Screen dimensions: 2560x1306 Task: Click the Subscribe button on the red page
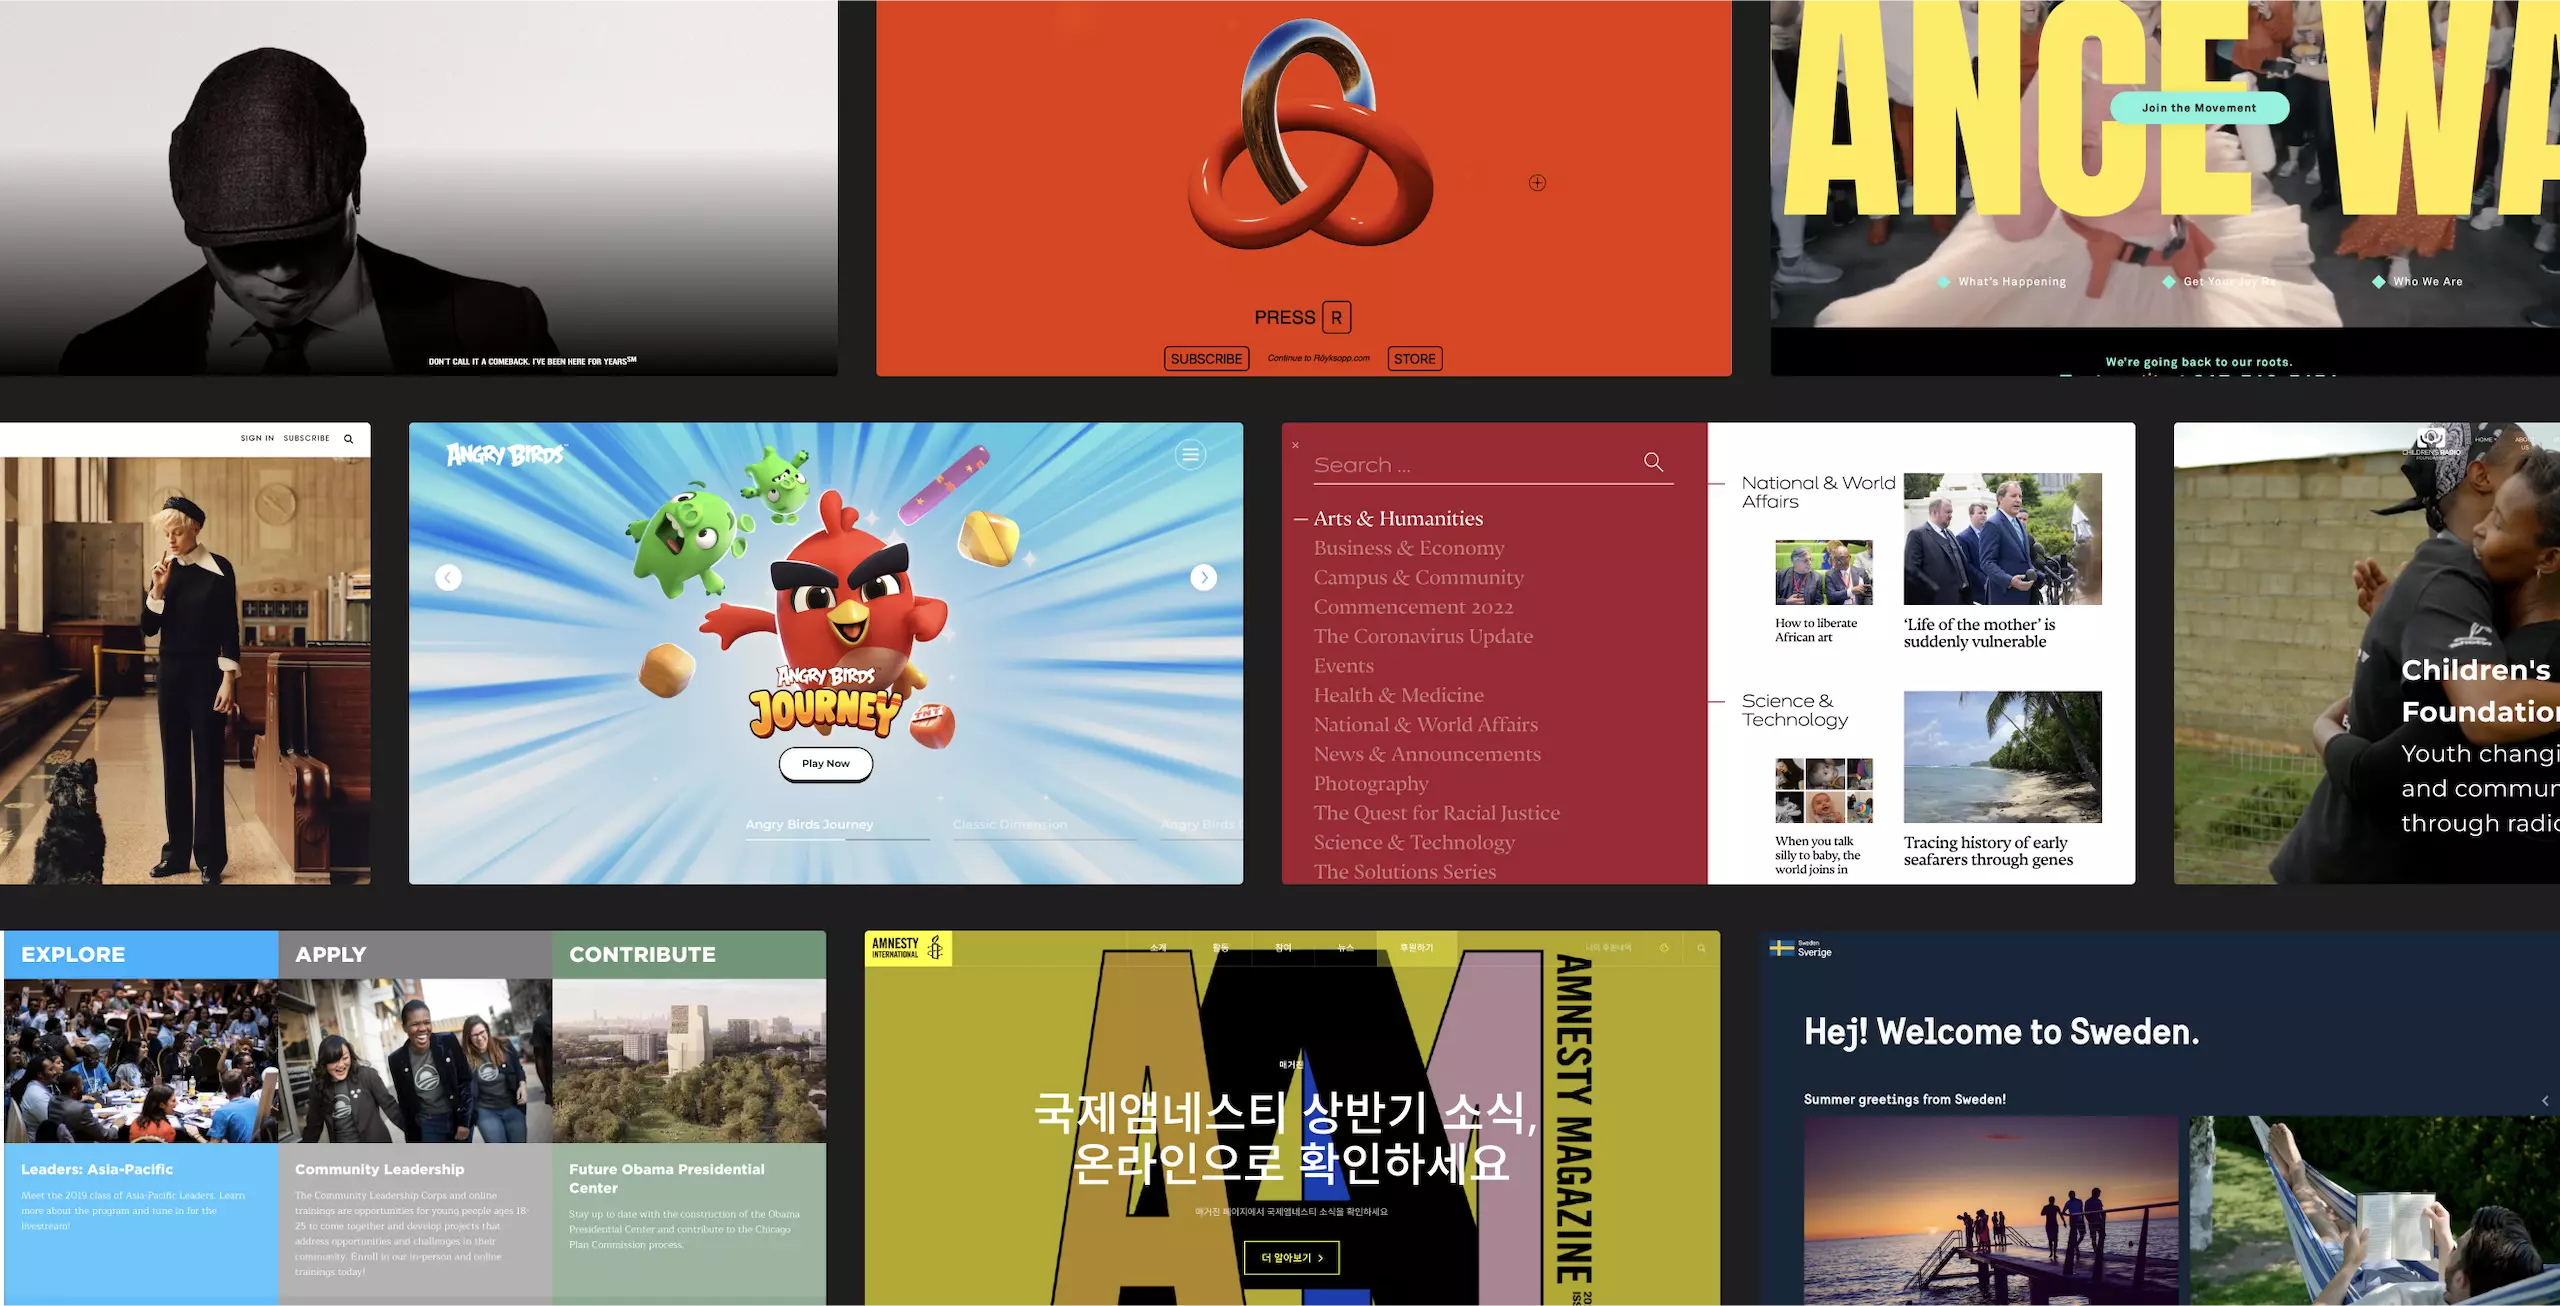coord(1204,355)
